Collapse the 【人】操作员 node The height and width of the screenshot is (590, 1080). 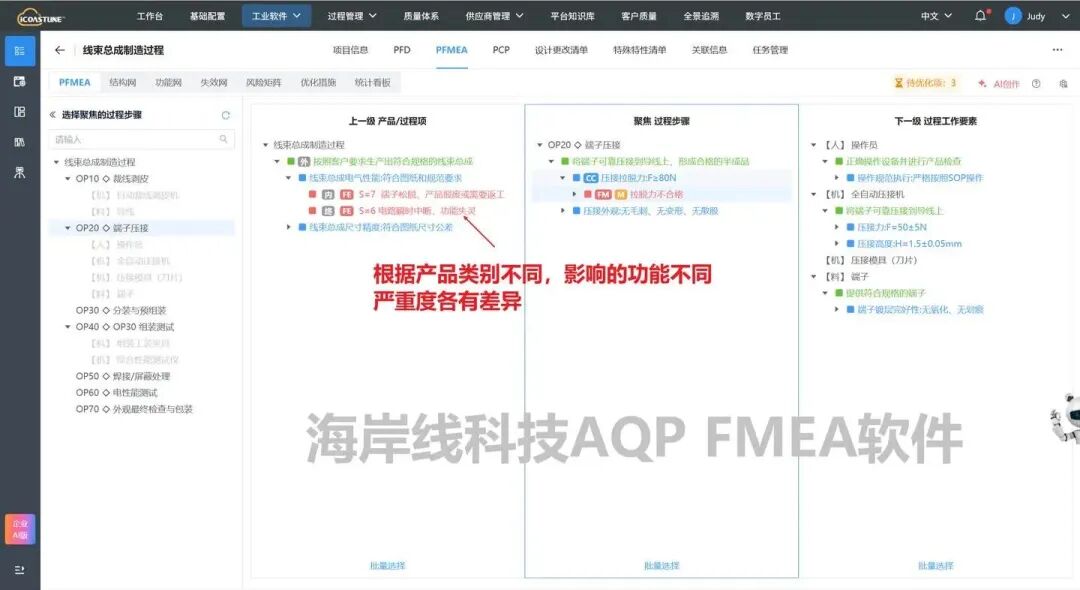(x=813, y=145)
